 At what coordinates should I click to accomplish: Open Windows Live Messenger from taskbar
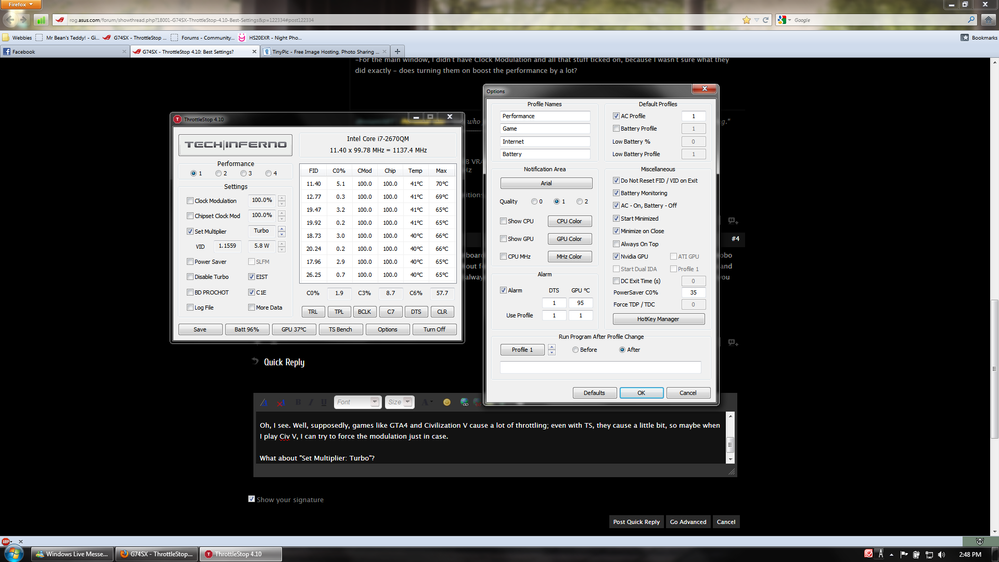tap(72, 554)
